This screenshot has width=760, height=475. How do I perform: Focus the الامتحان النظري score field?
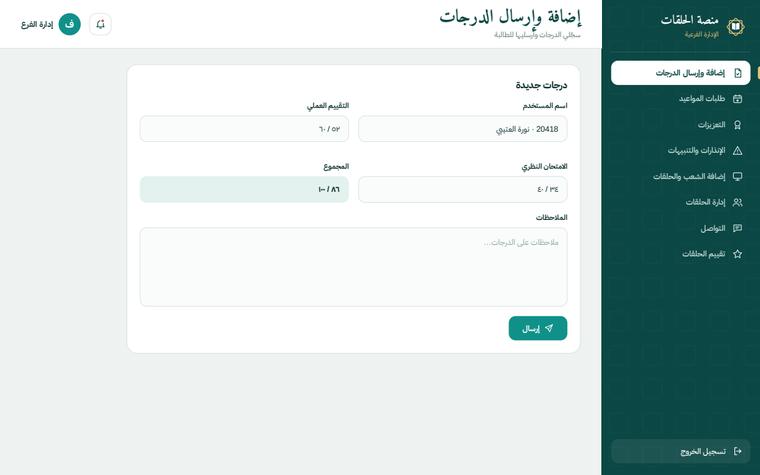[x=462, y=190]
